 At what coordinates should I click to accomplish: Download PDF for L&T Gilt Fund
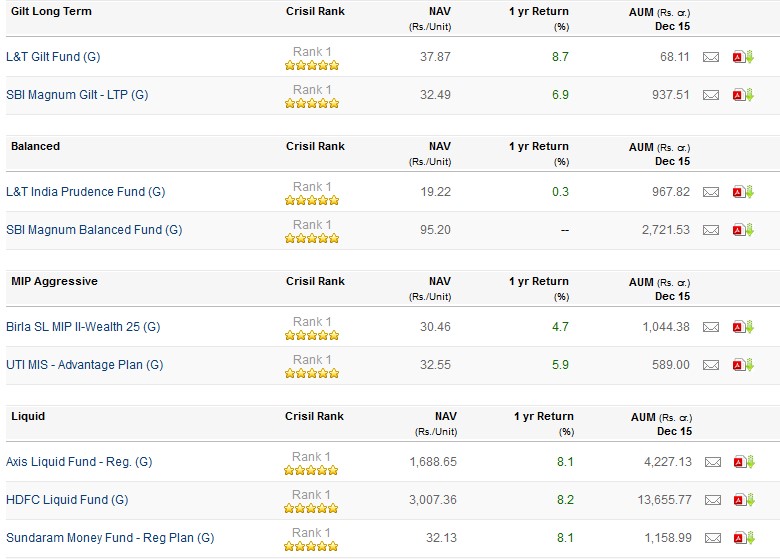743,57
